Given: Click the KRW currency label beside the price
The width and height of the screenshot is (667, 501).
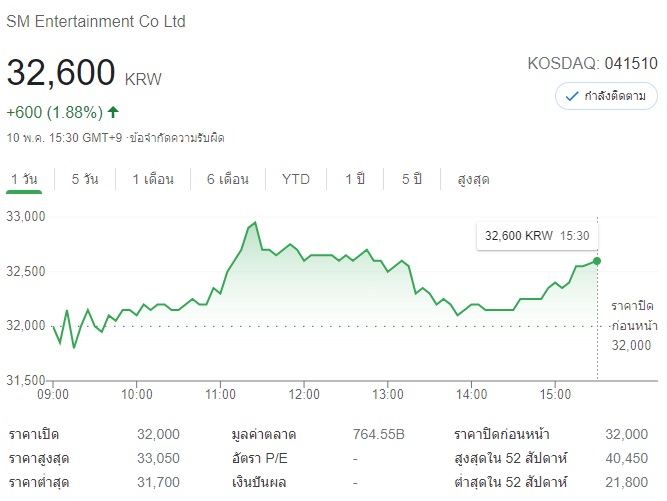Looking at the screenshot, I should [143, 80].
